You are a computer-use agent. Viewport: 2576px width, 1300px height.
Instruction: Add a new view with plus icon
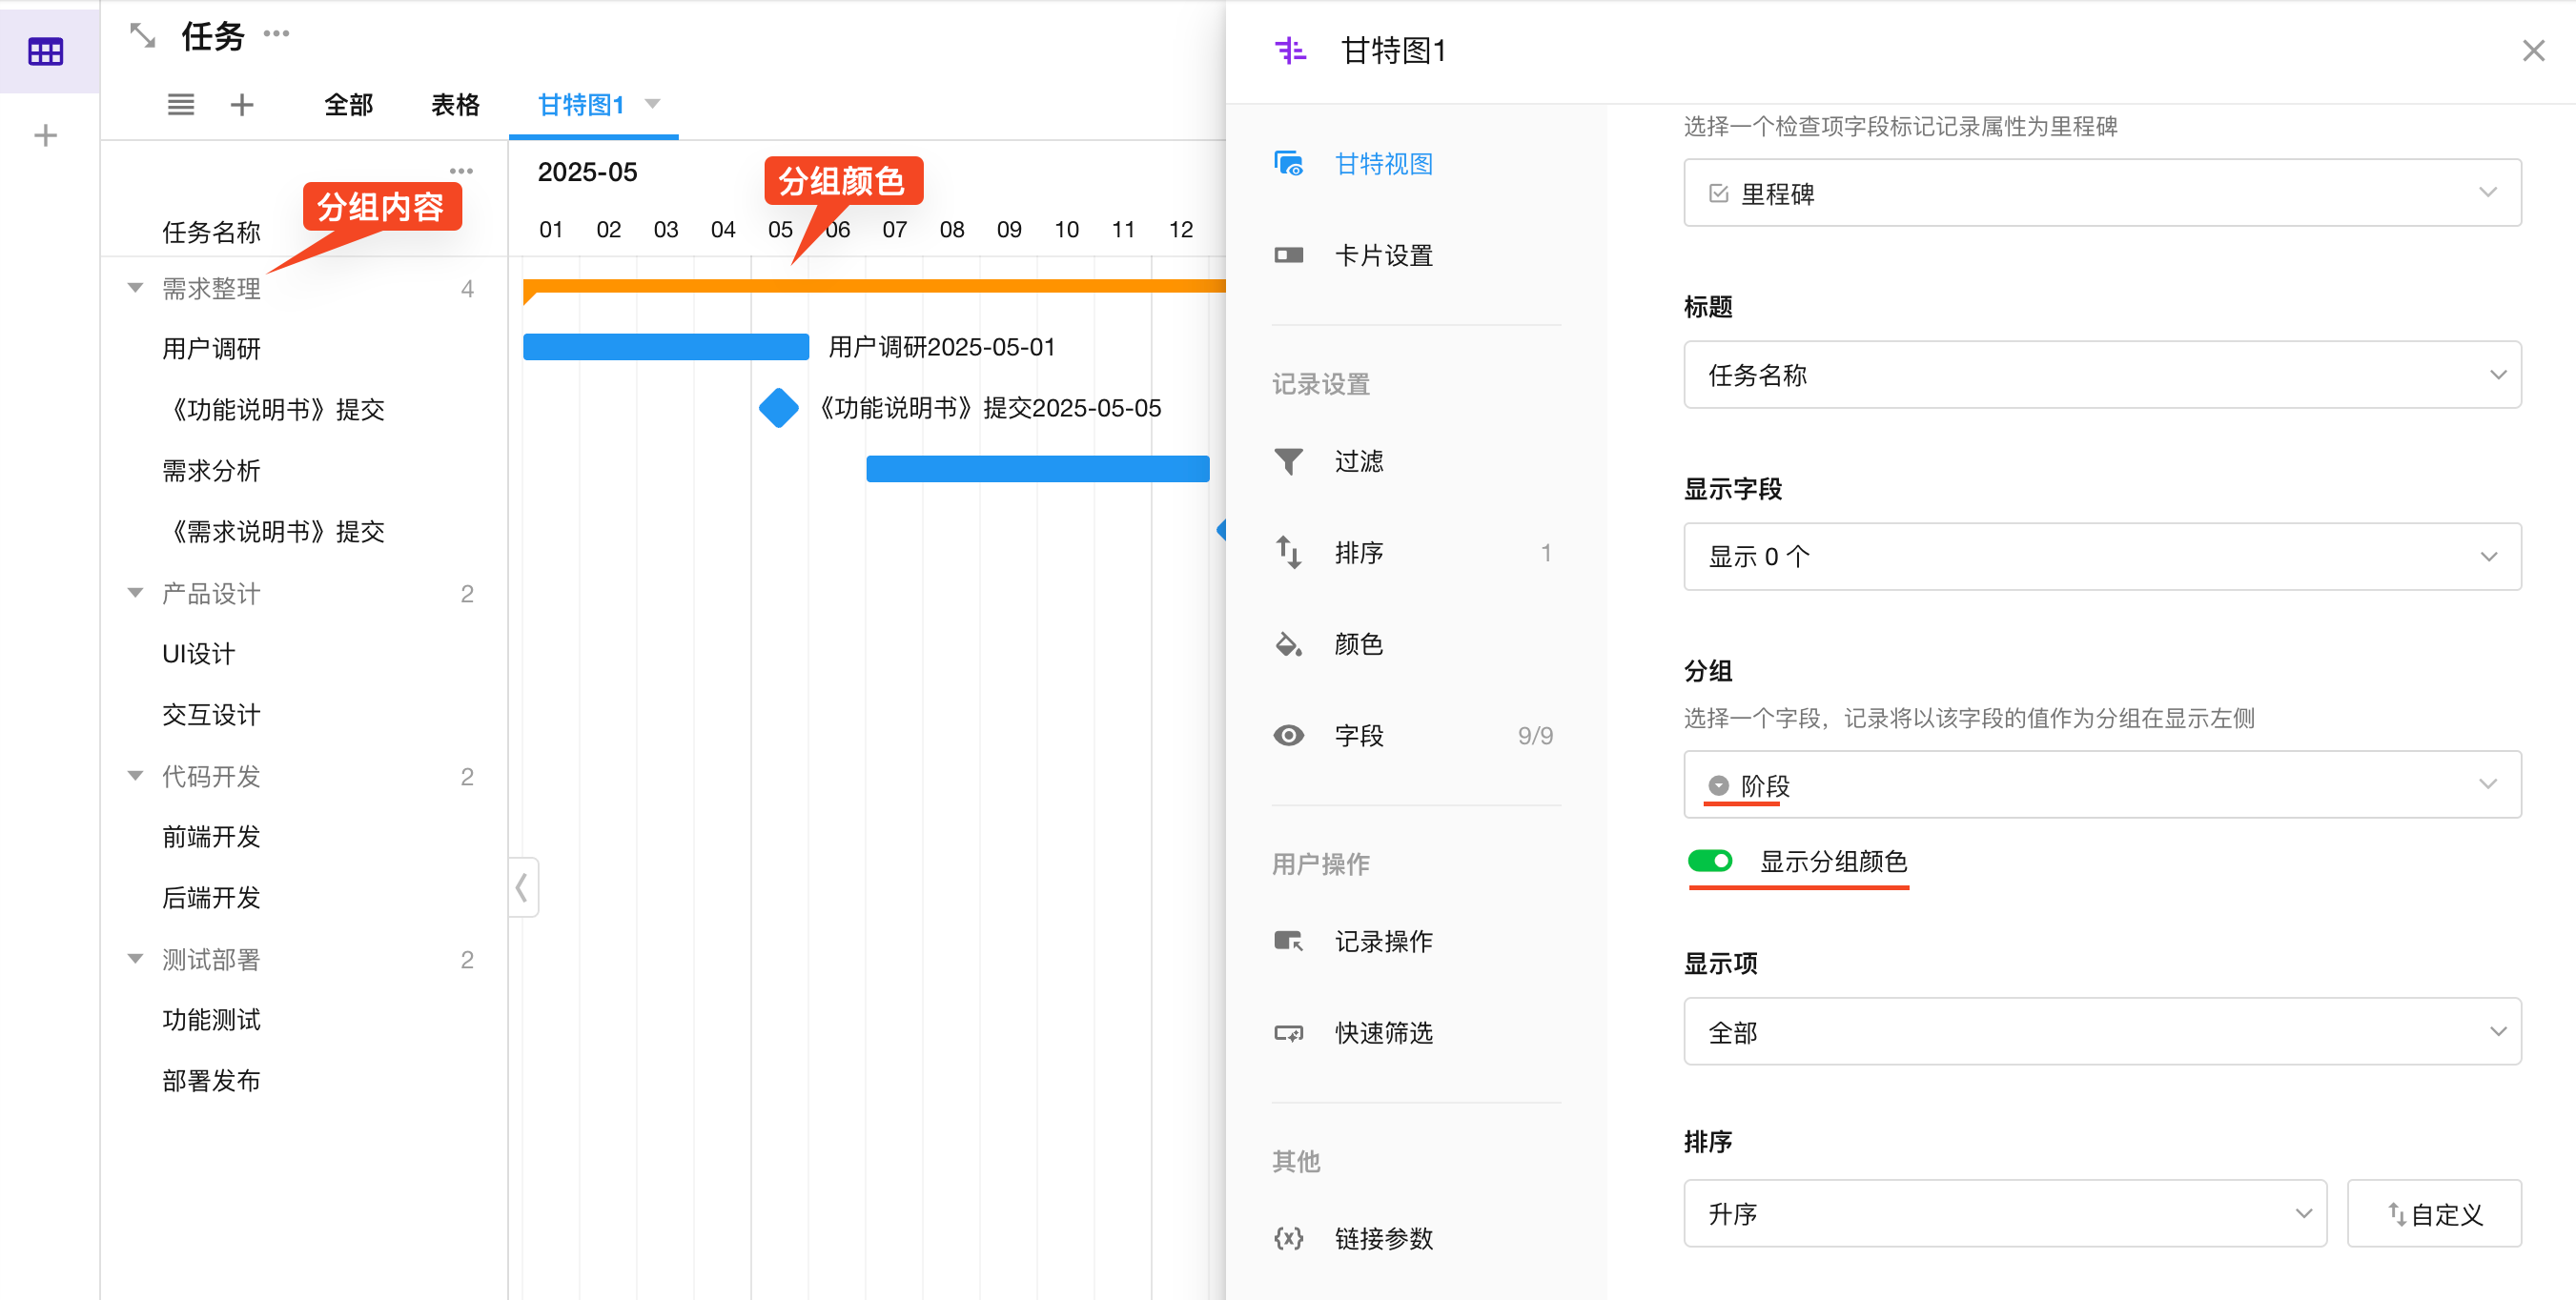tap(242, 104)
